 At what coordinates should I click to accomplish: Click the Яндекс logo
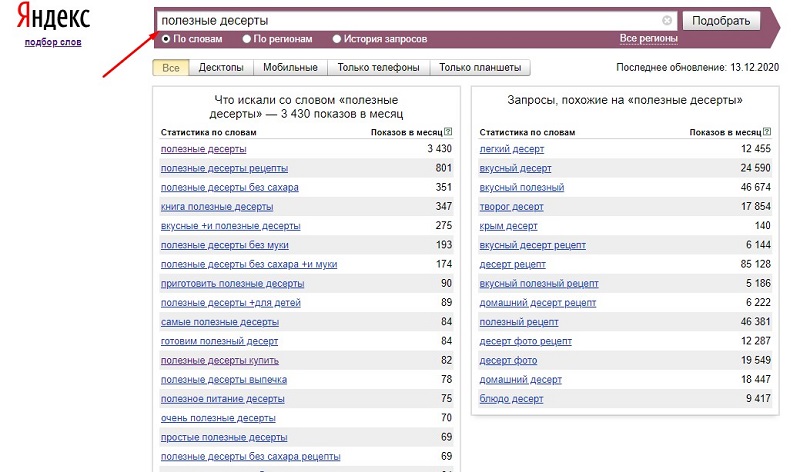coord(53,16)
